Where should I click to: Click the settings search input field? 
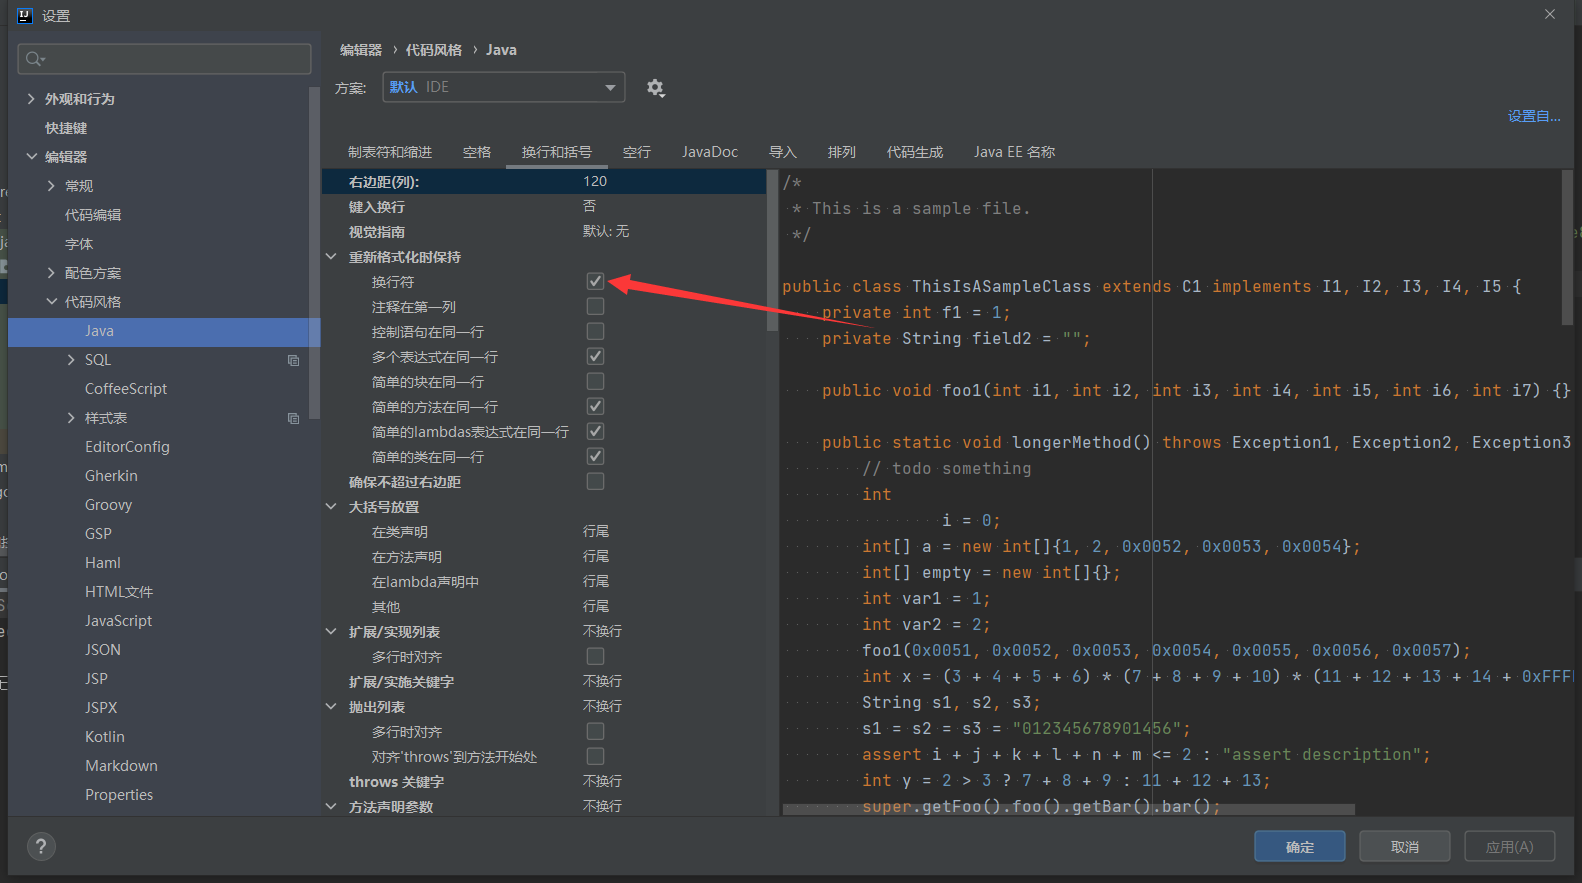pyautogui.click(x=164, y=59)
